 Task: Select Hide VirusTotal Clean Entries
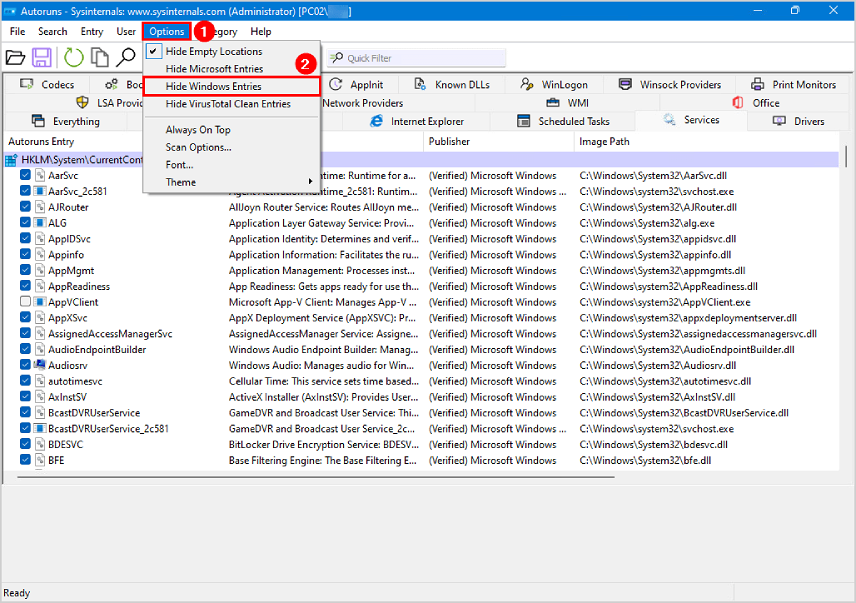pos(231,104)
